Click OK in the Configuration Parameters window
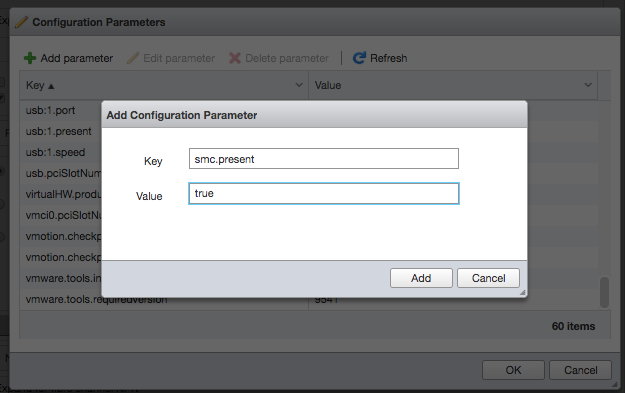The height and width of the screenshot is (393, 625). pos(513,370)
